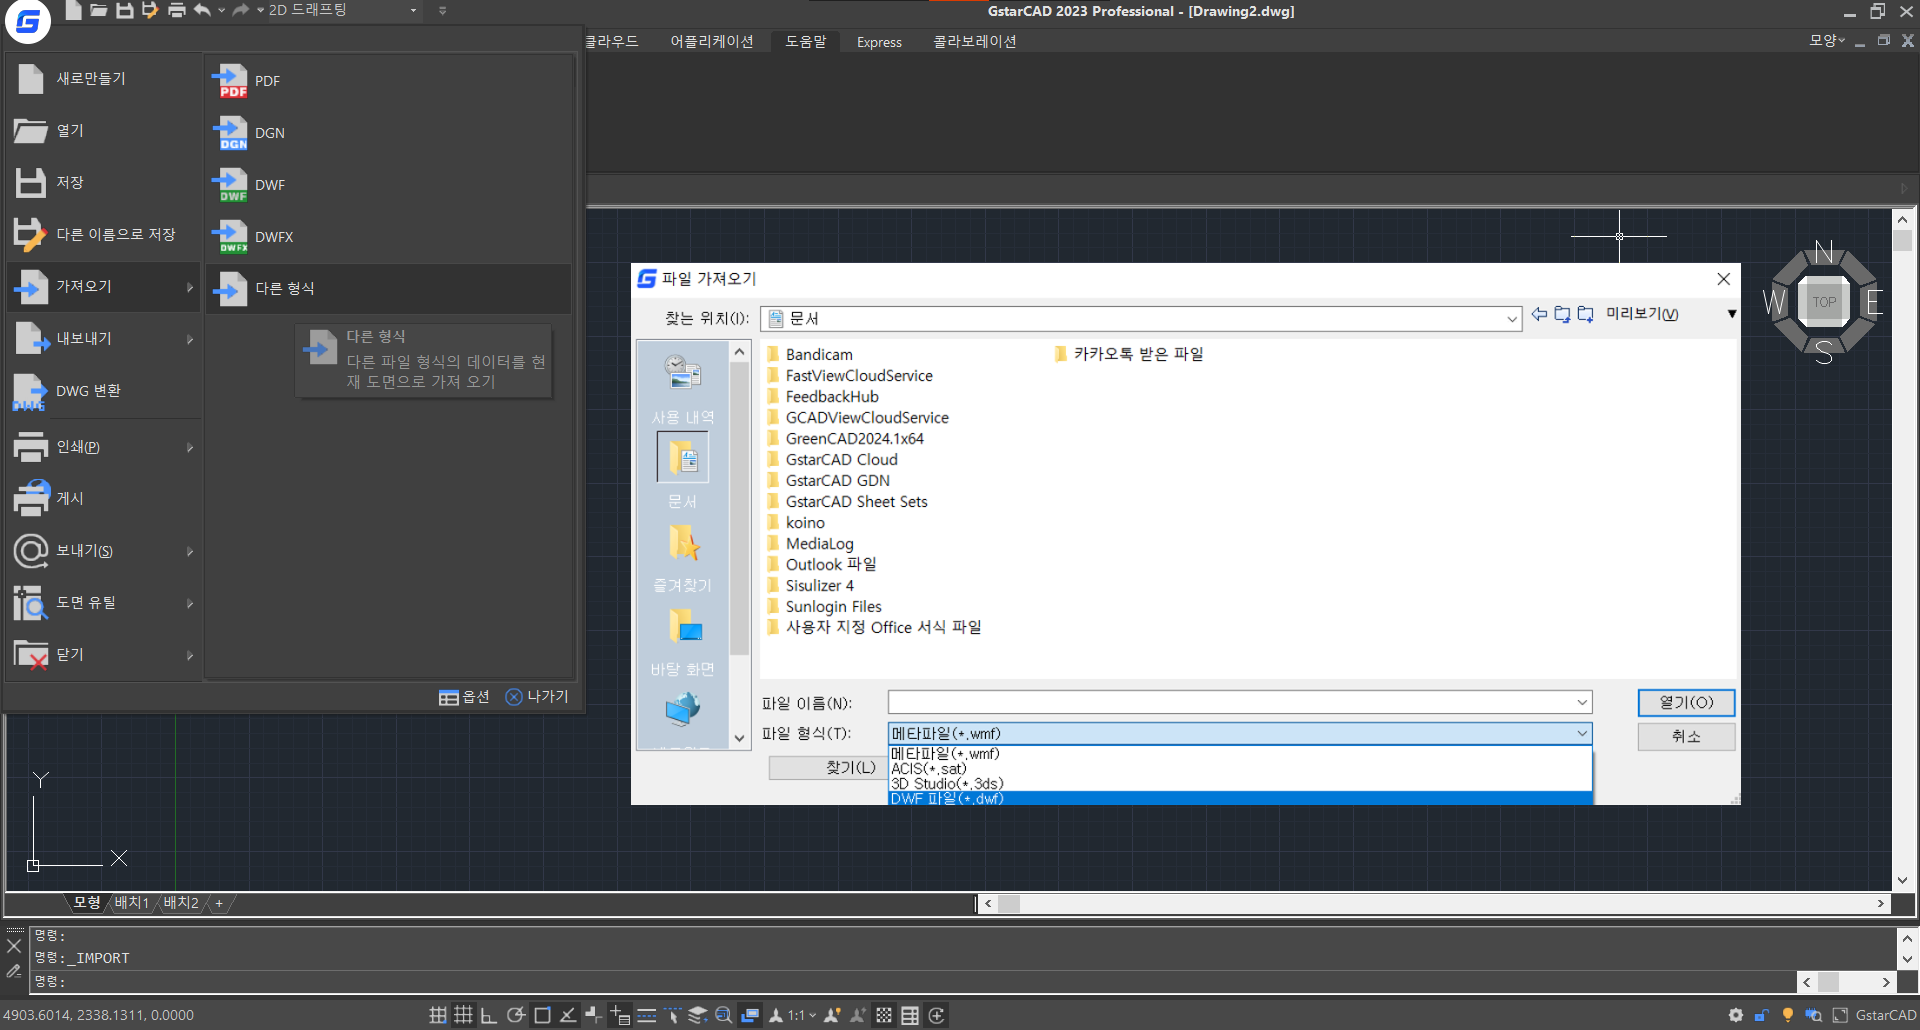Click the quick-access Open folder icon
This screenshot has width=1920, height=1030.
pos(98,10)
